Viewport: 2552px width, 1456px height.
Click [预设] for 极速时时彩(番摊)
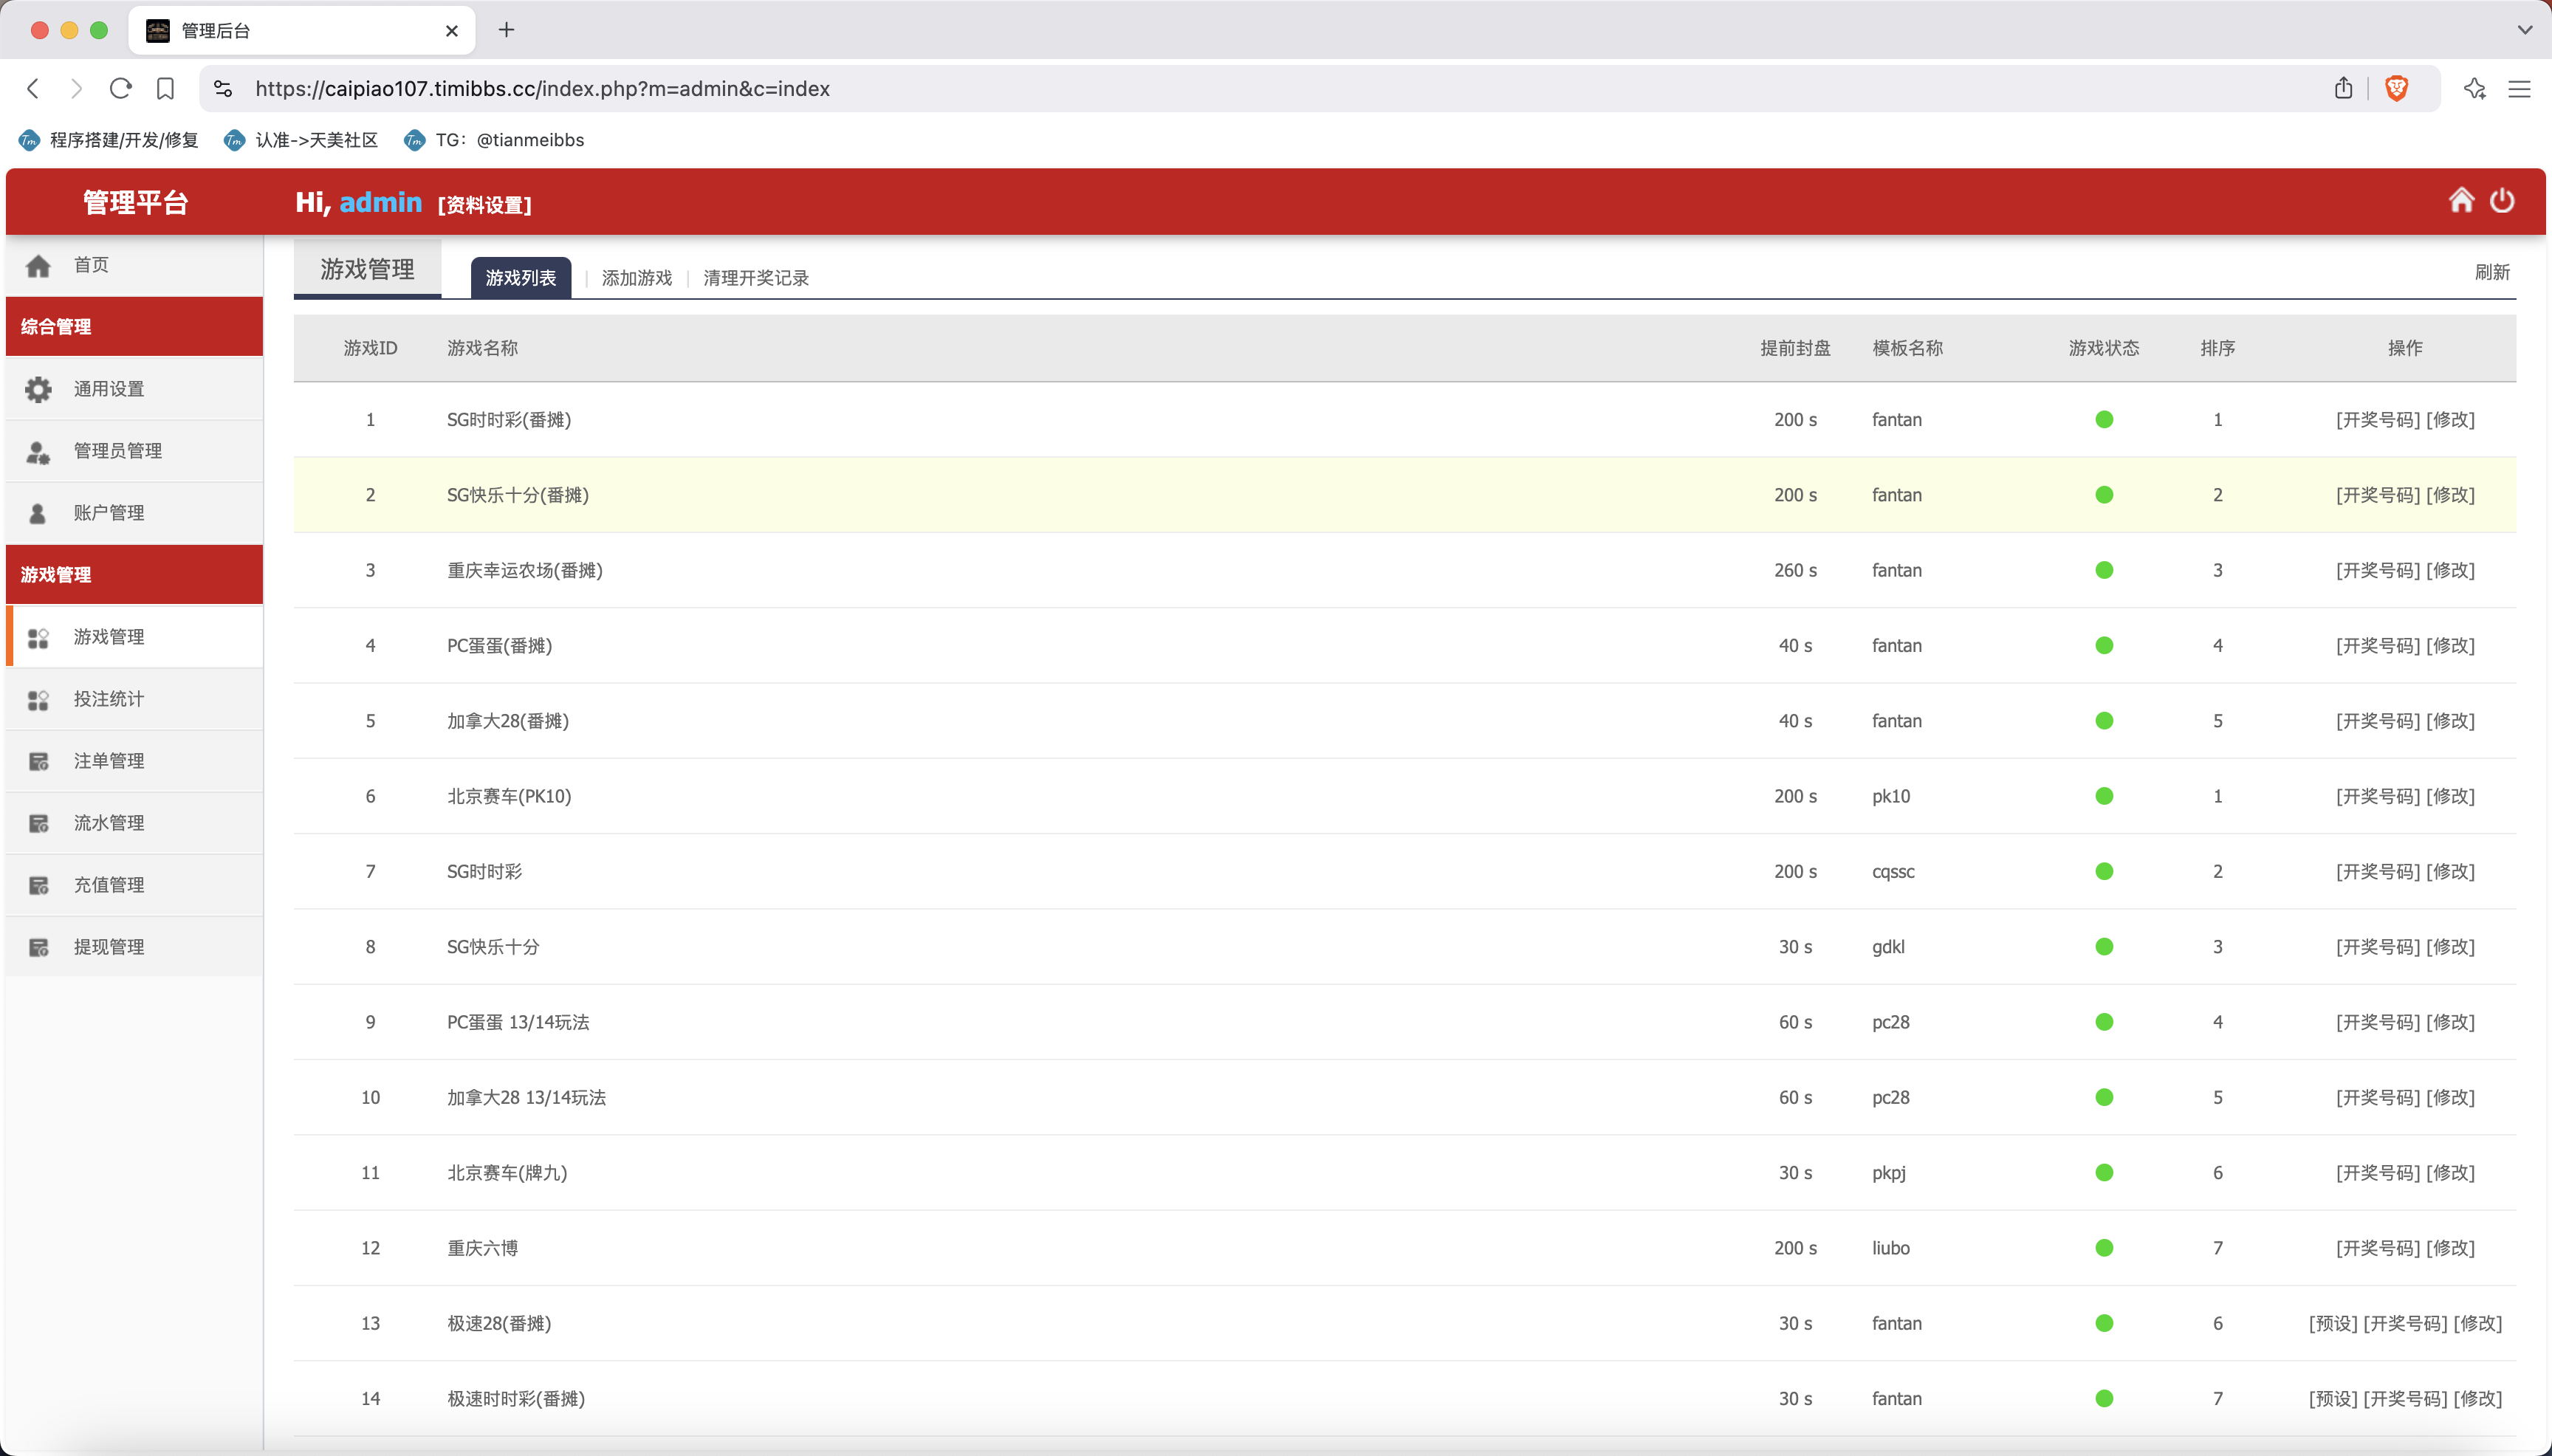pyautogui.click(x=2333, y=1399)
